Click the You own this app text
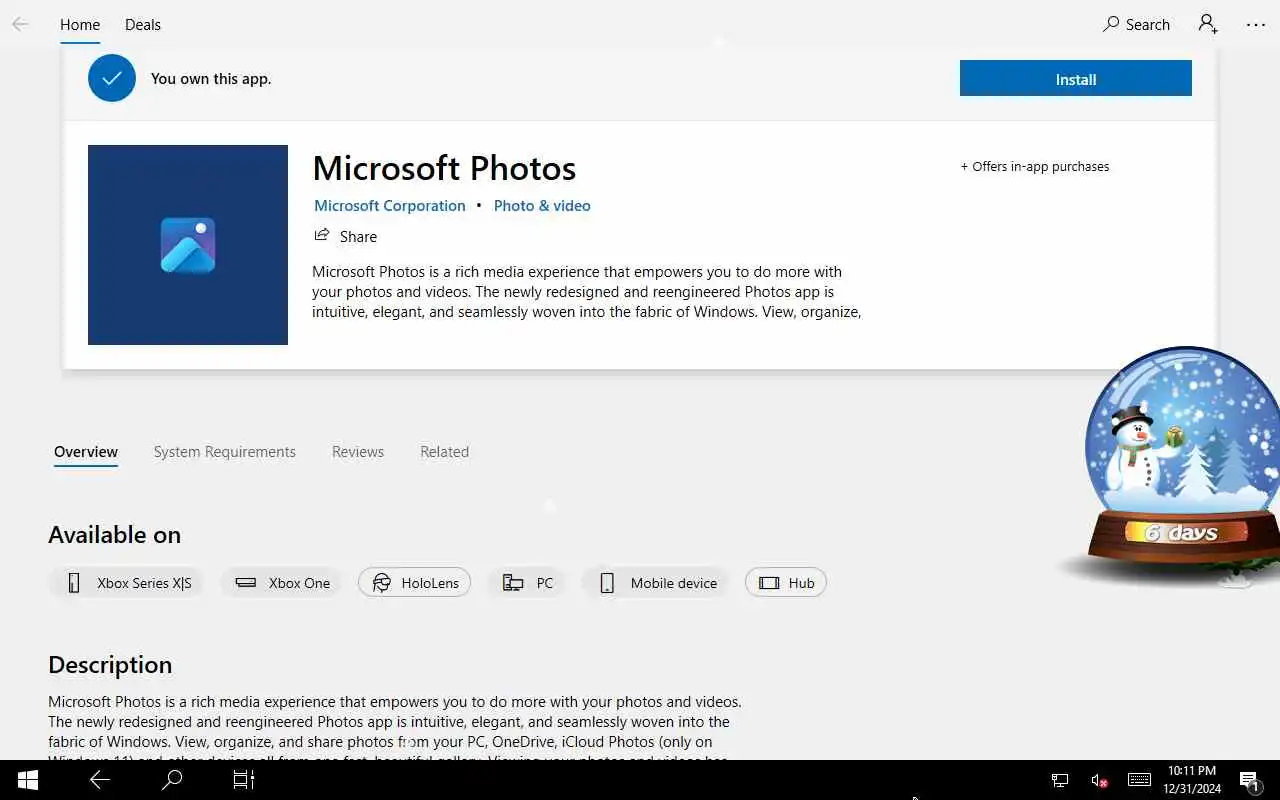 point(211,79)
